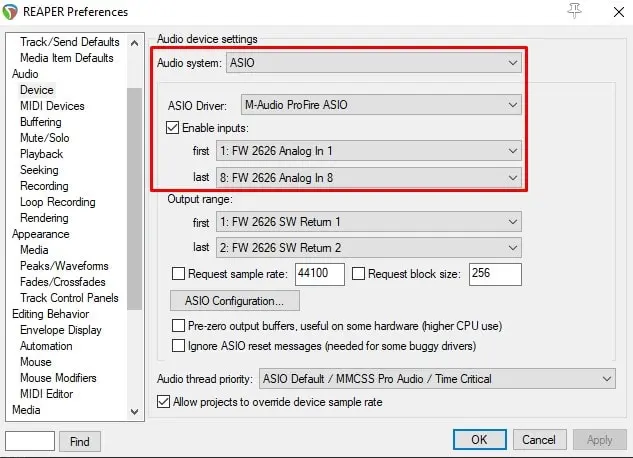
Task: Check Ignore ASIO reset messages option
Action: 178,345
